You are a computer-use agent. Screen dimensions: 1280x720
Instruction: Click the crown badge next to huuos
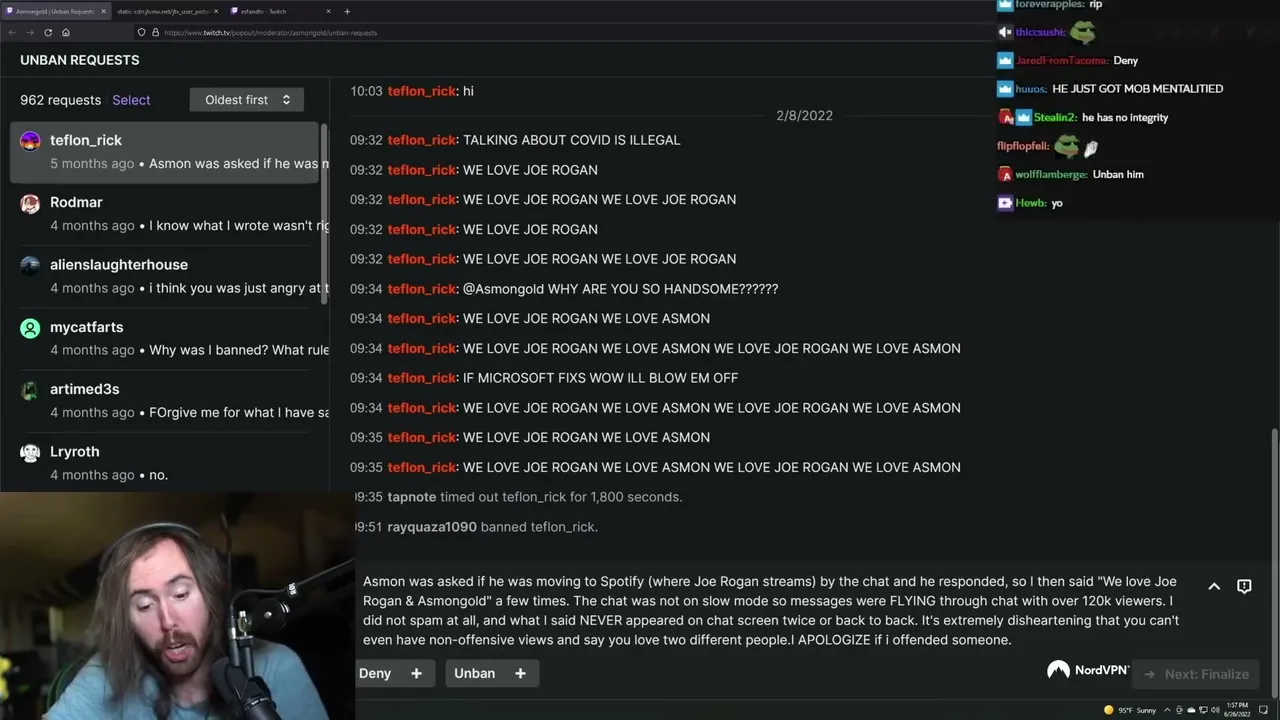[x=1005, y=89]
